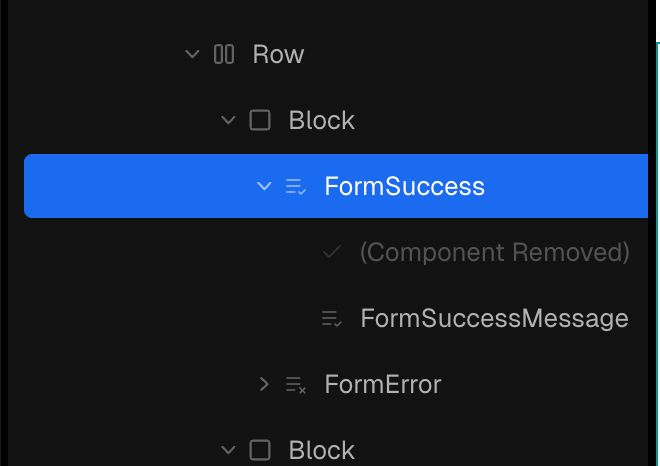Click the second Block square icon
Image resolution: width=660 pixels, height=466 pixels.
(x=260, y=450)
